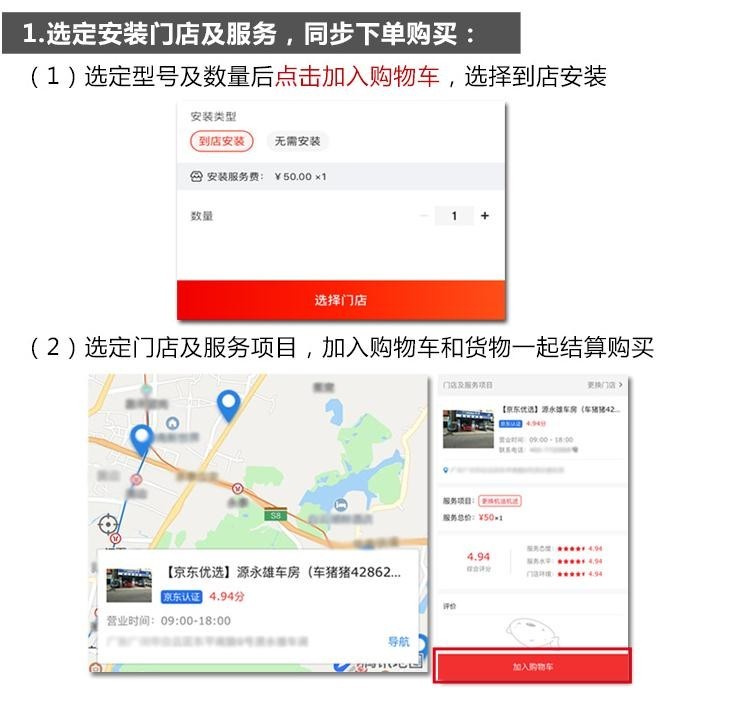Tap the S8 highway marker on map

276,515
